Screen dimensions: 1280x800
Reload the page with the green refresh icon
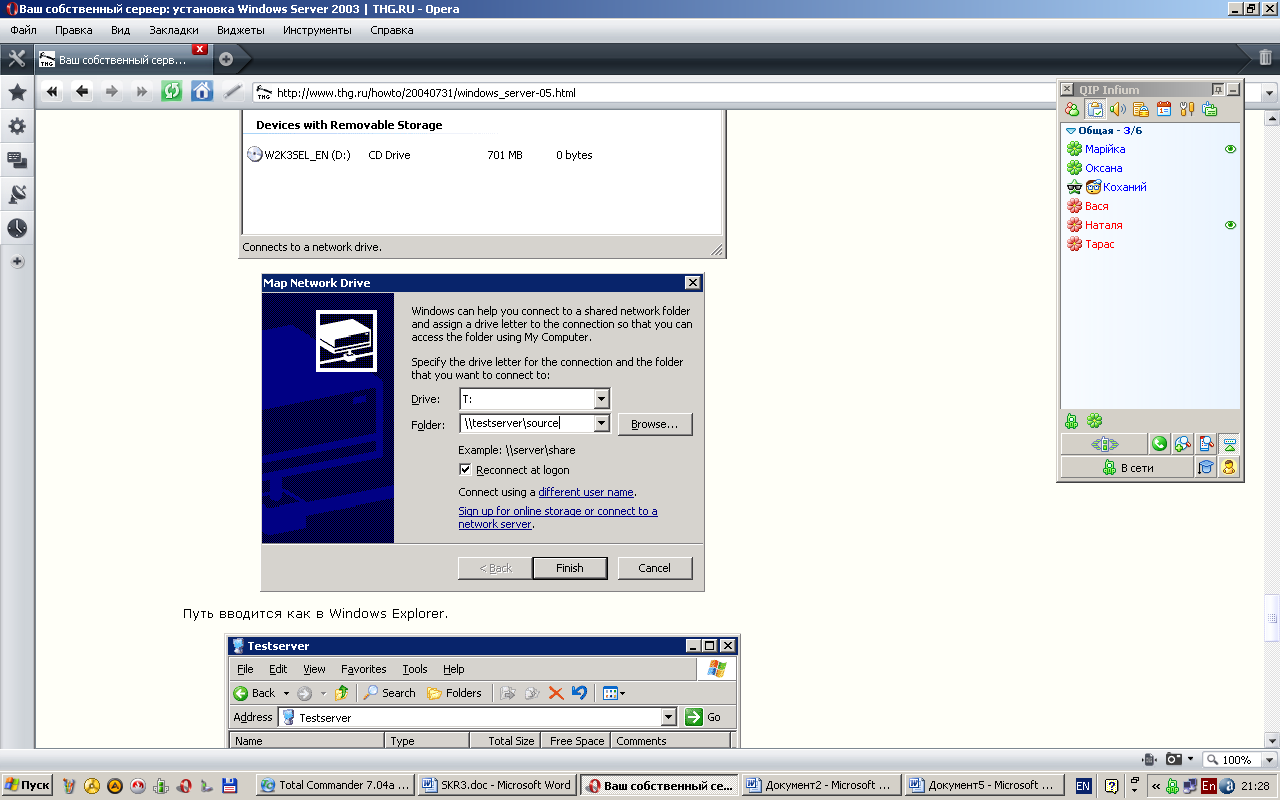(172, 92)
